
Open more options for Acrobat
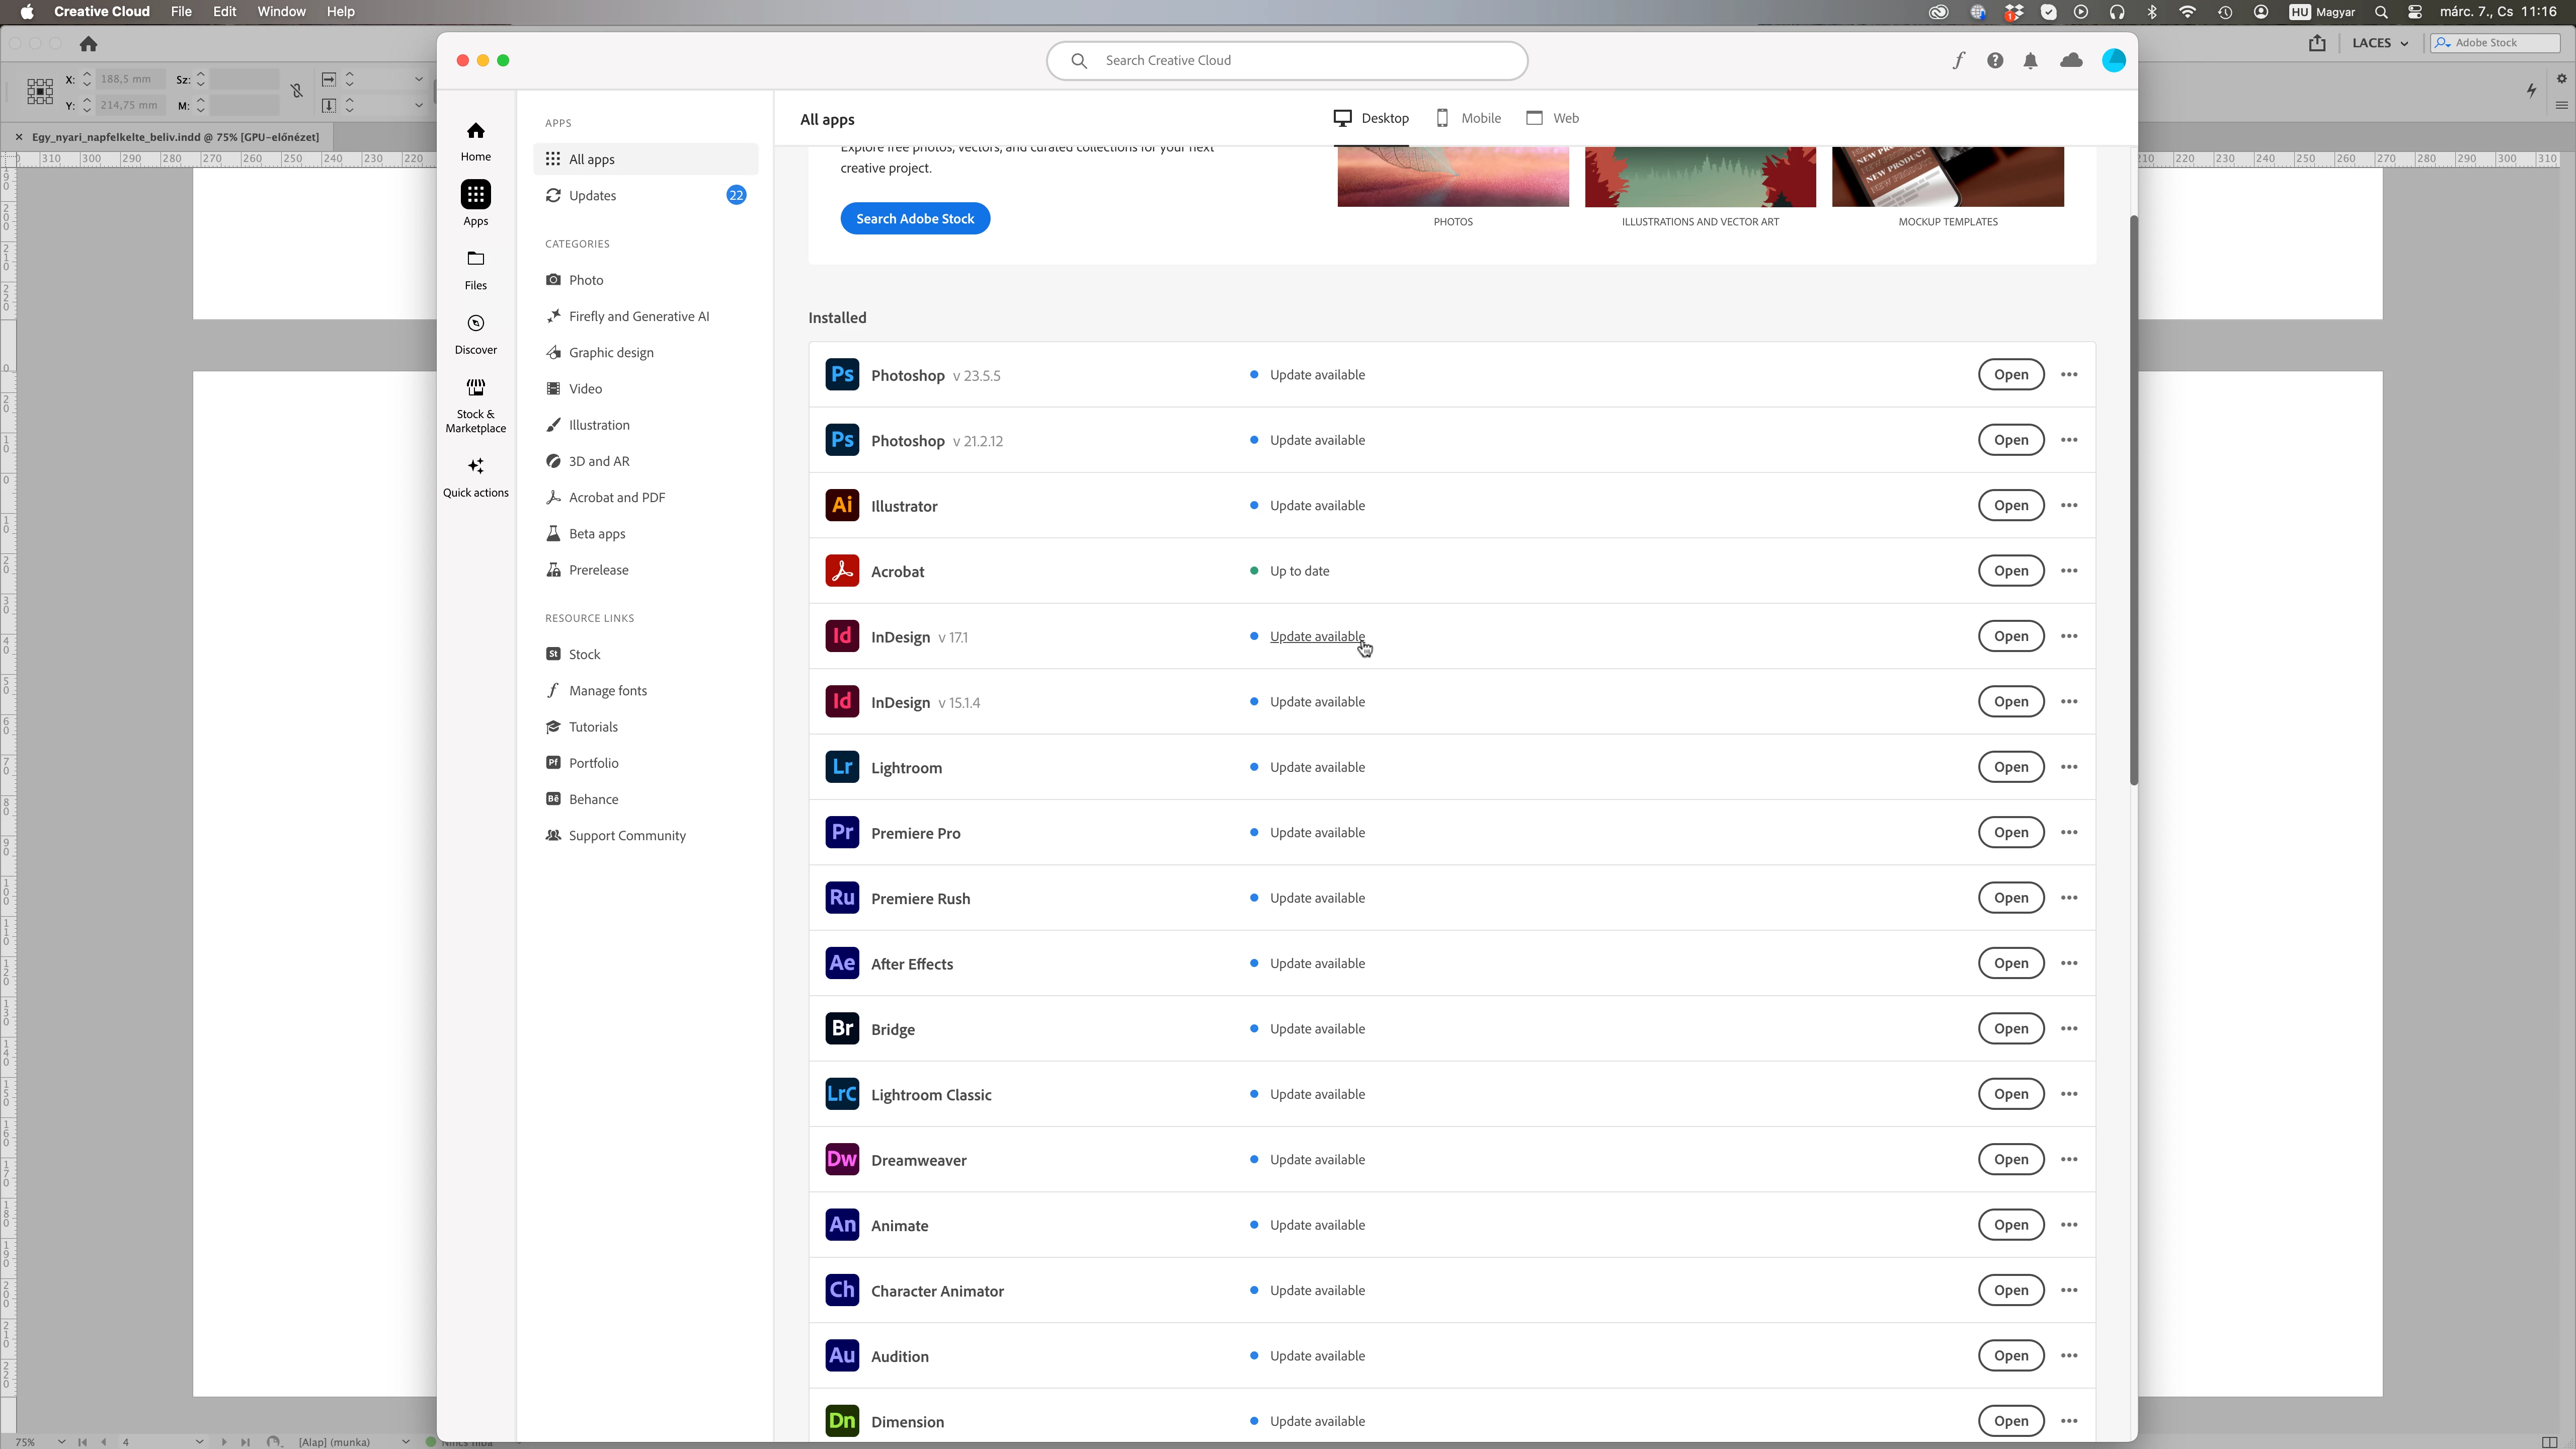[2069, 571]
